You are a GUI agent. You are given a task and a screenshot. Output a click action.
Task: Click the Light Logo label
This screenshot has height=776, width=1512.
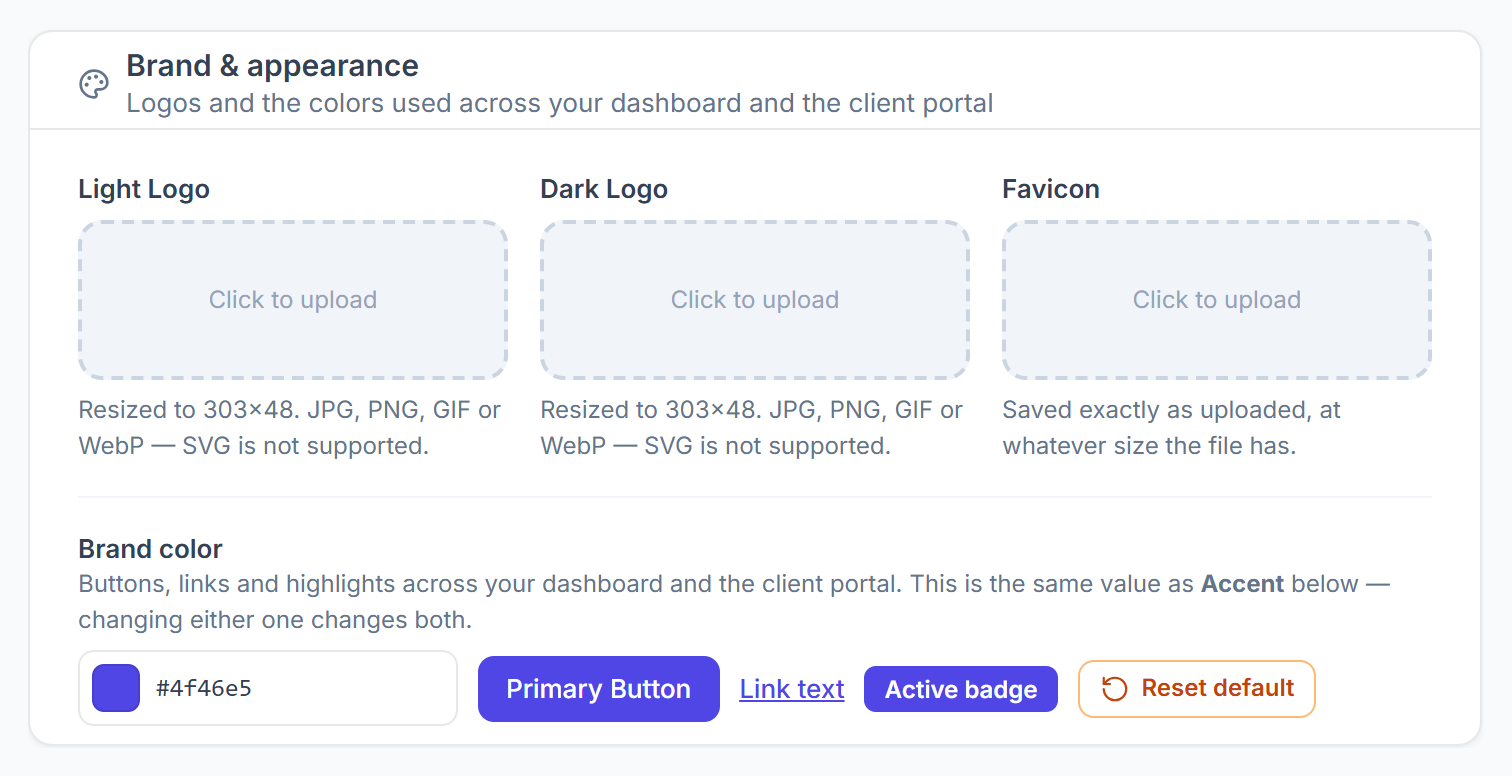[x=144, y=189]
